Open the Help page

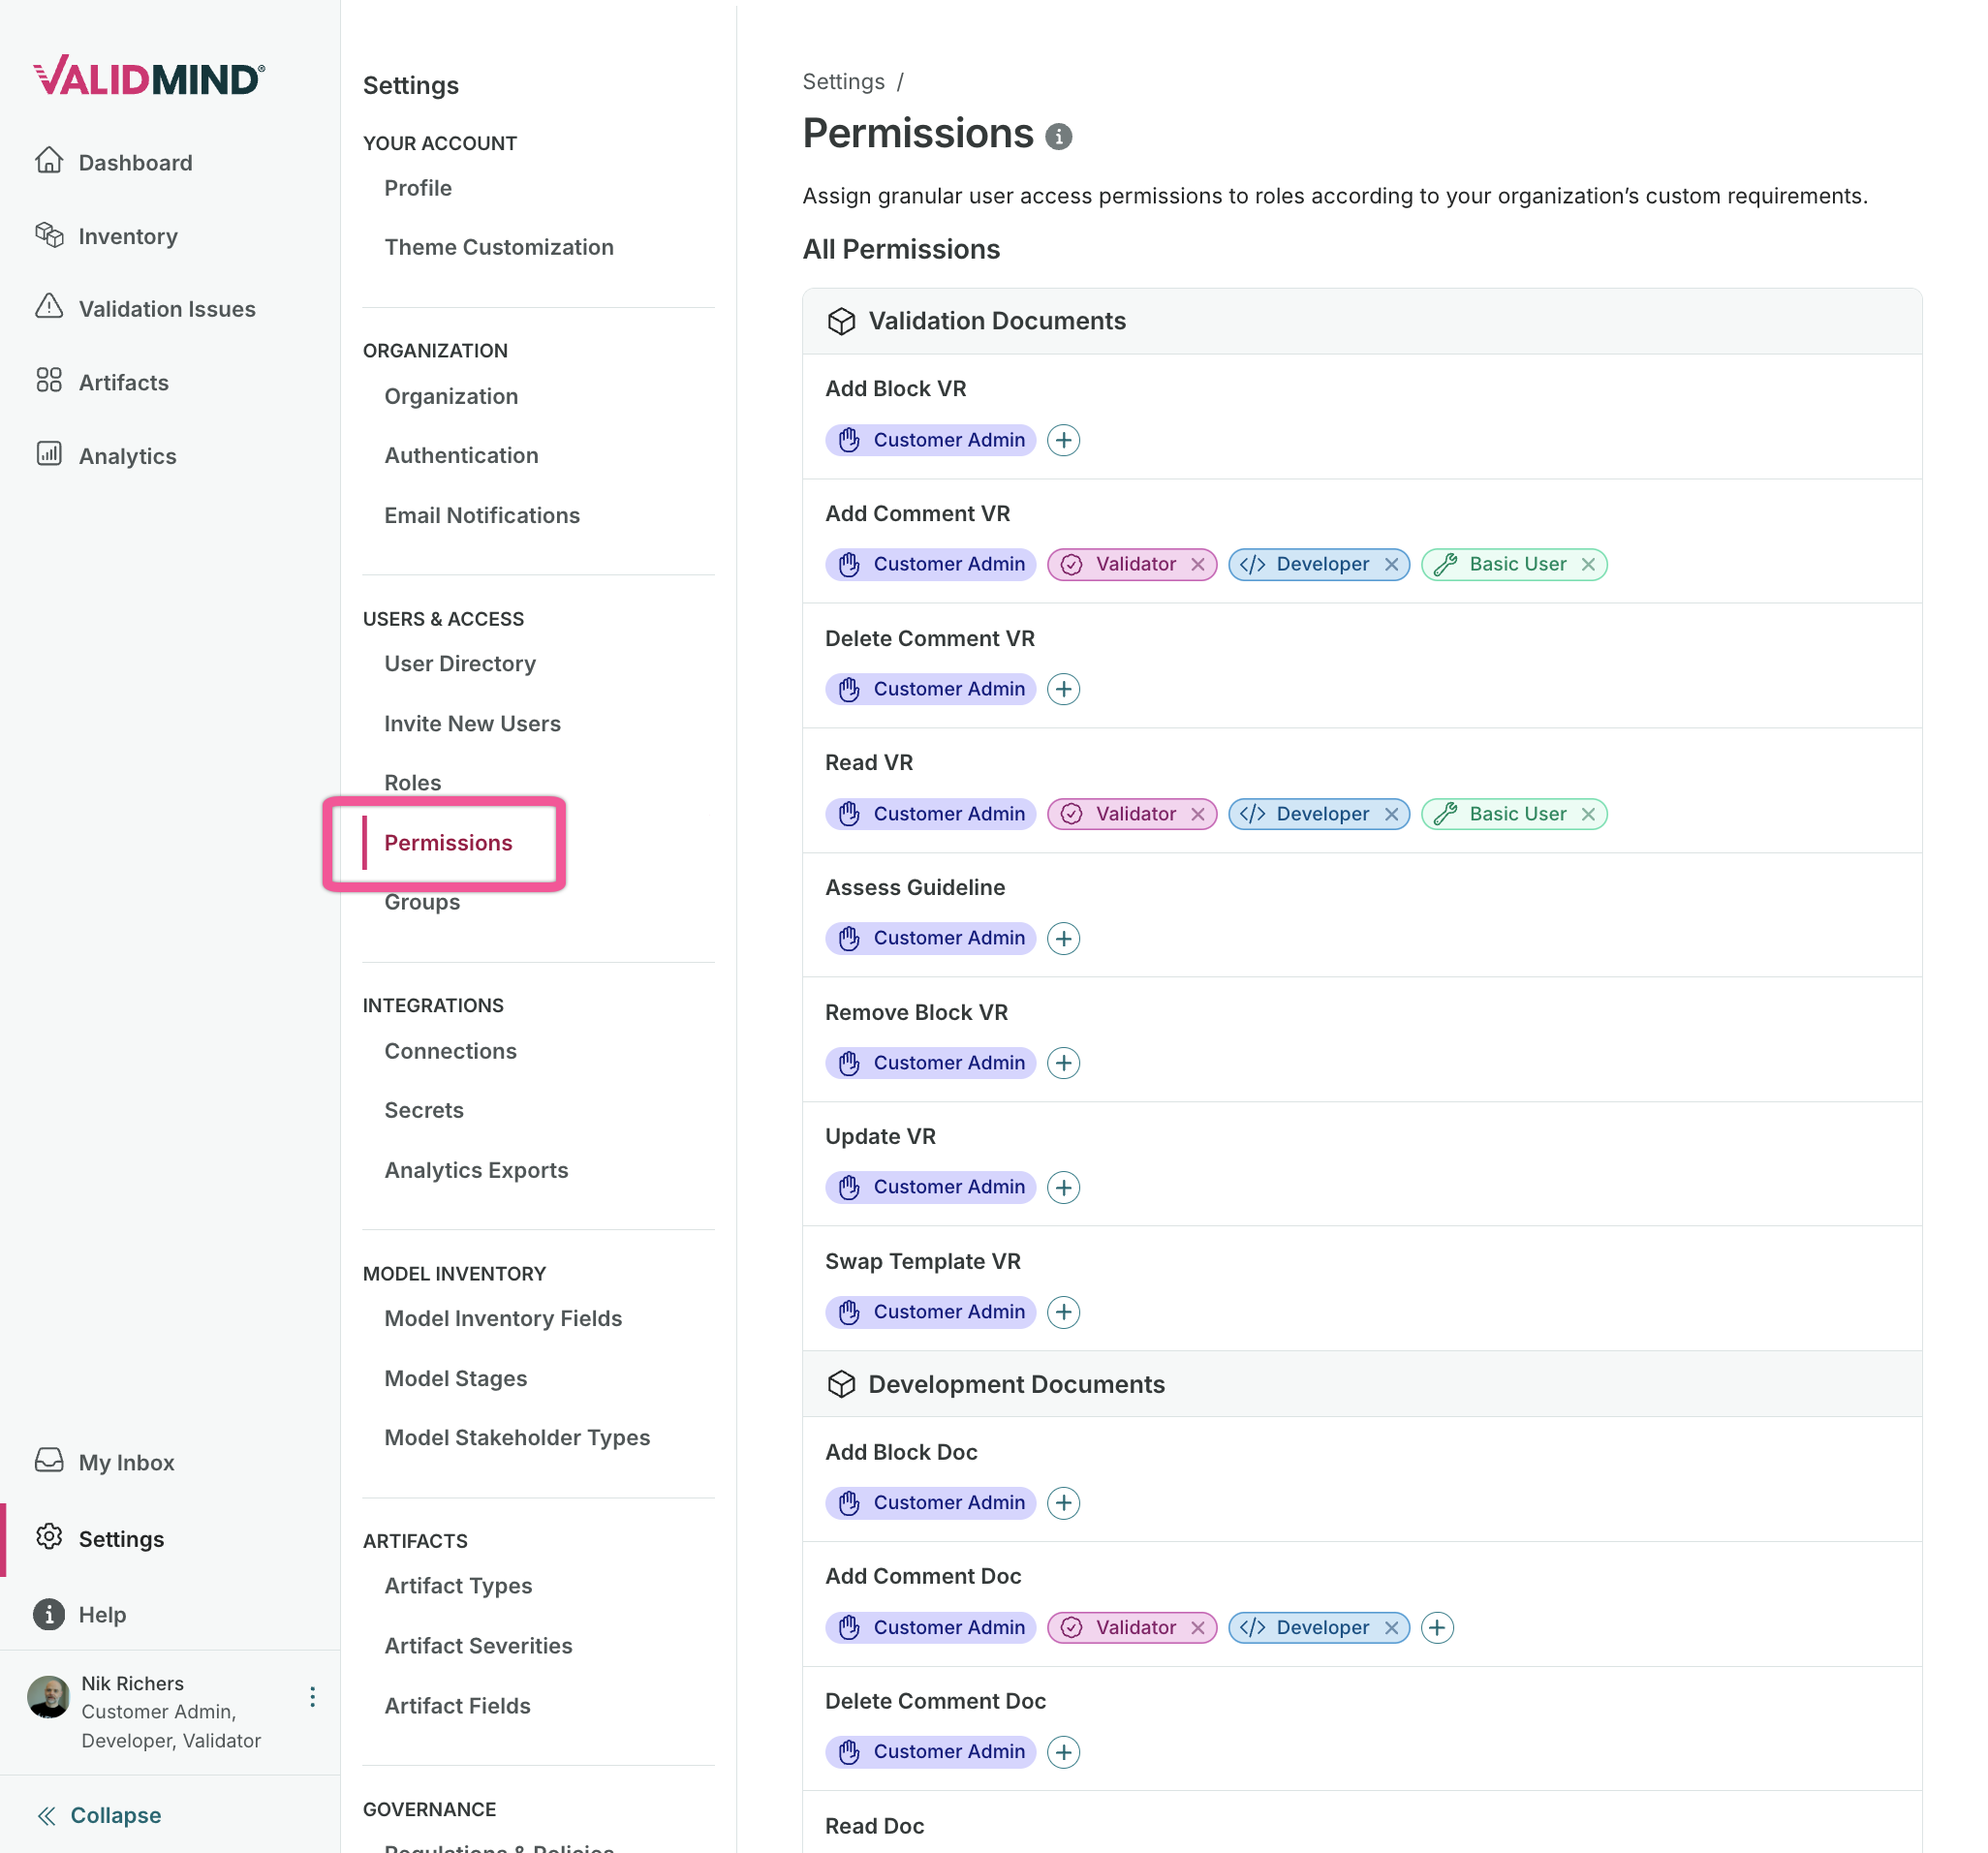[102, 1614]
